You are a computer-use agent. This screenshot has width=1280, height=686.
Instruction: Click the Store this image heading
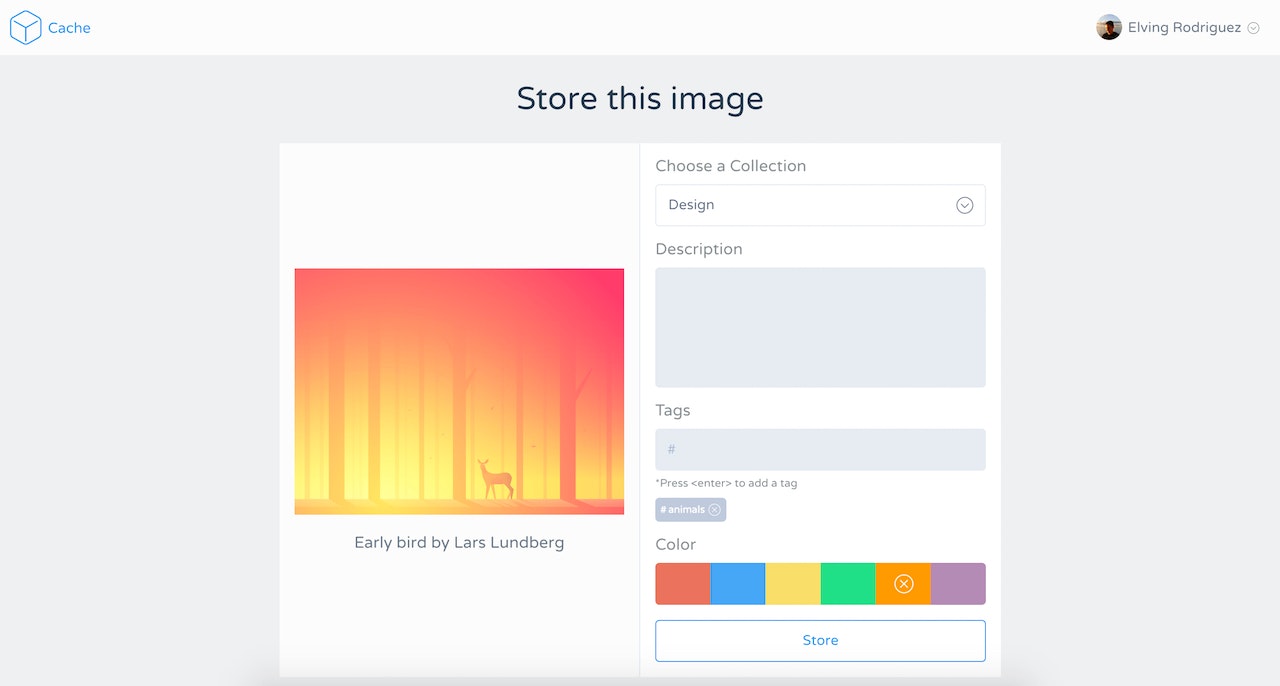pyautogui.click(x=640, y=98)
